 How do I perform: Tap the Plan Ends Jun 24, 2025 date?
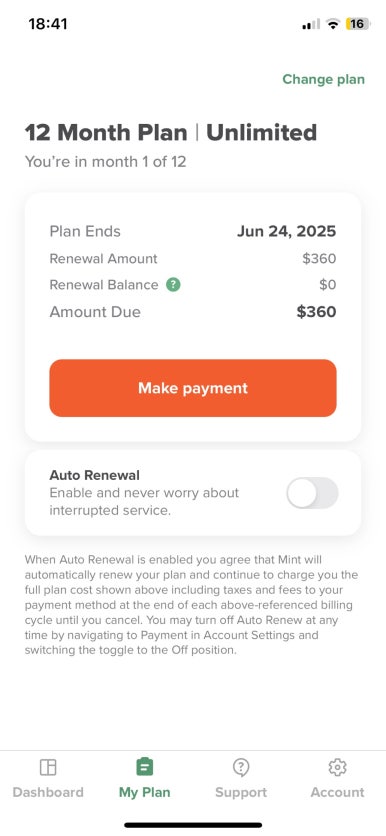coord(287,231)
